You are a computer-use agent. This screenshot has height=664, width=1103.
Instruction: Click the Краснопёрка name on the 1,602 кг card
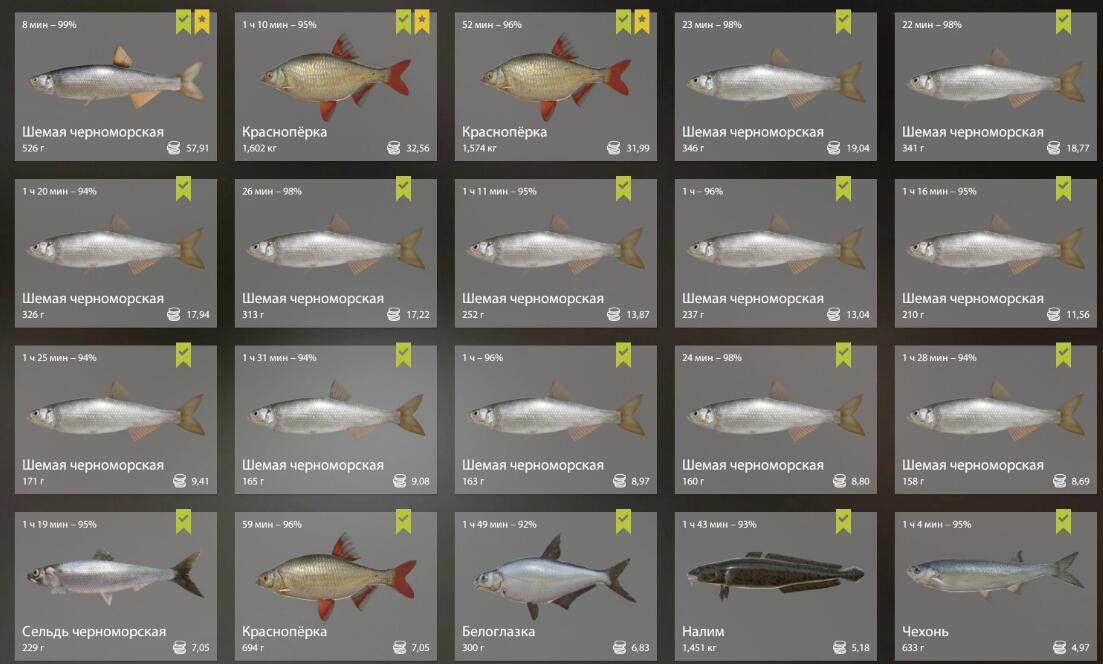tap(284, 132)
